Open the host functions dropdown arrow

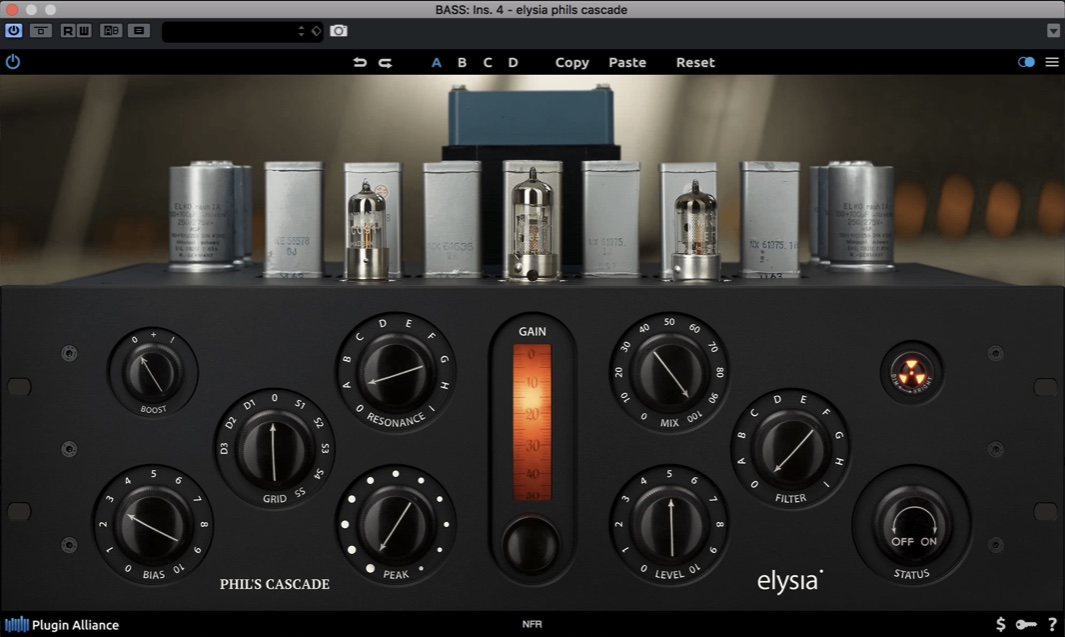(1053, 31)
